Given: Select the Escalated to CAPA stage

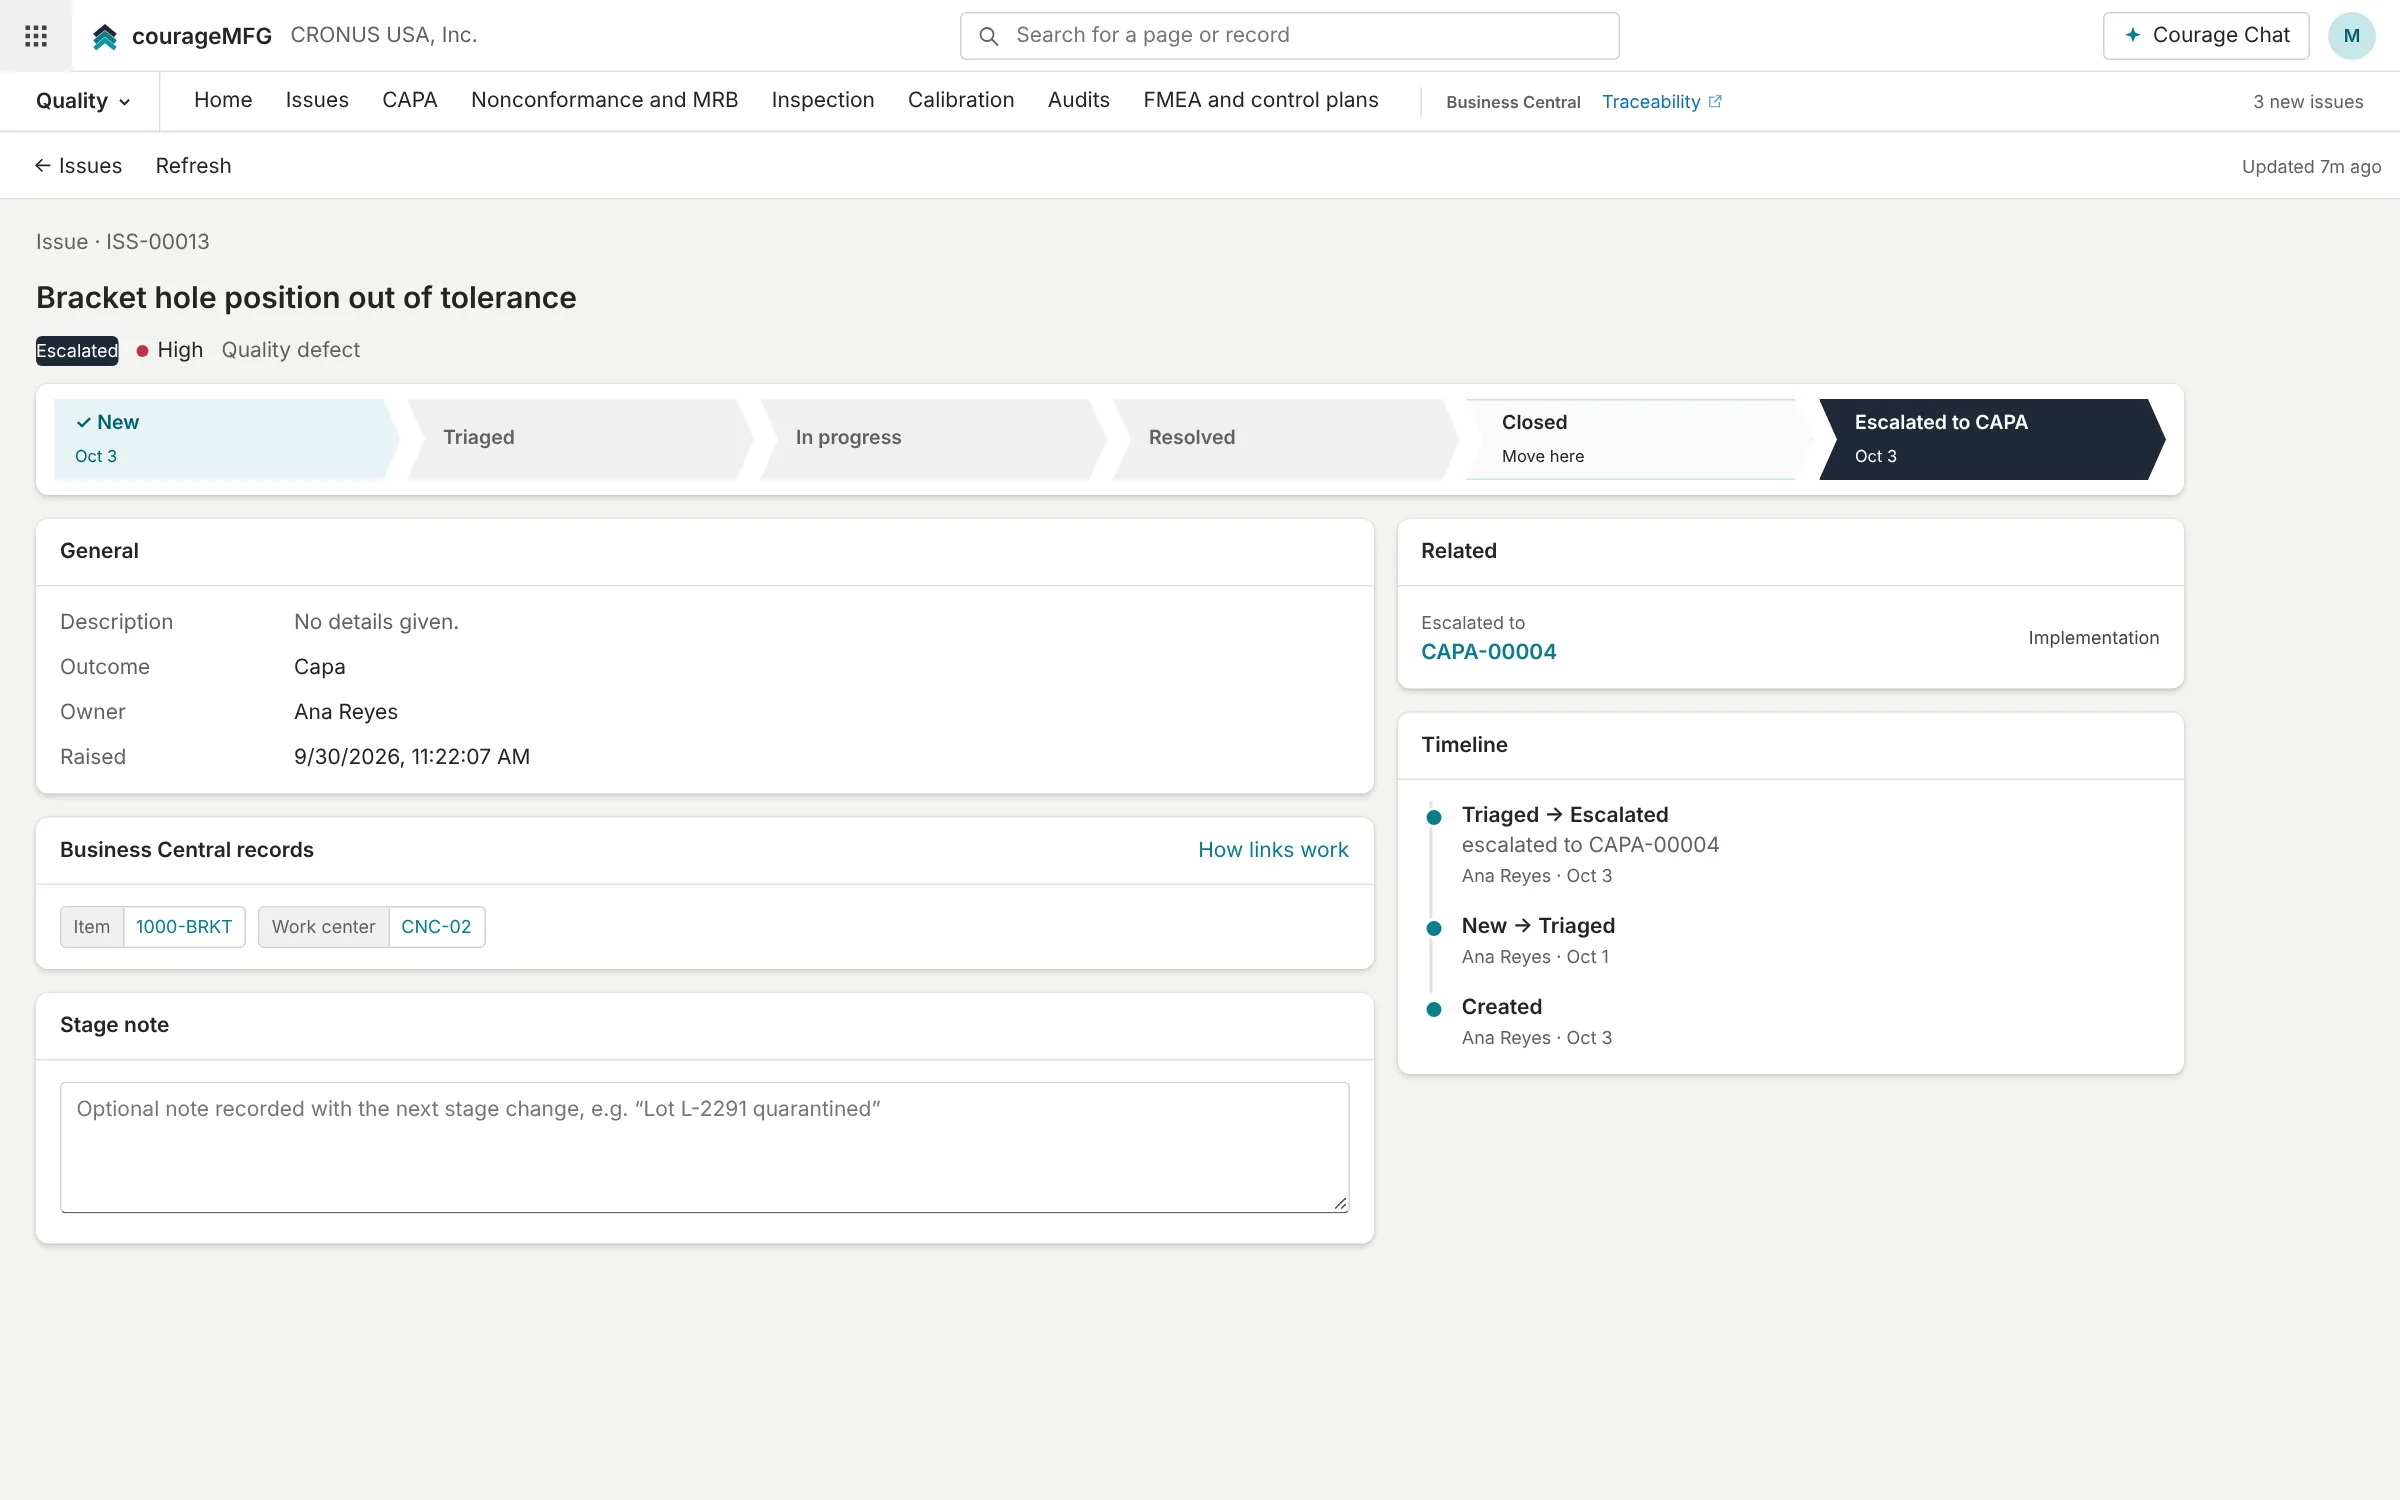Looking at the screenshot, I should click(1990, 439).
